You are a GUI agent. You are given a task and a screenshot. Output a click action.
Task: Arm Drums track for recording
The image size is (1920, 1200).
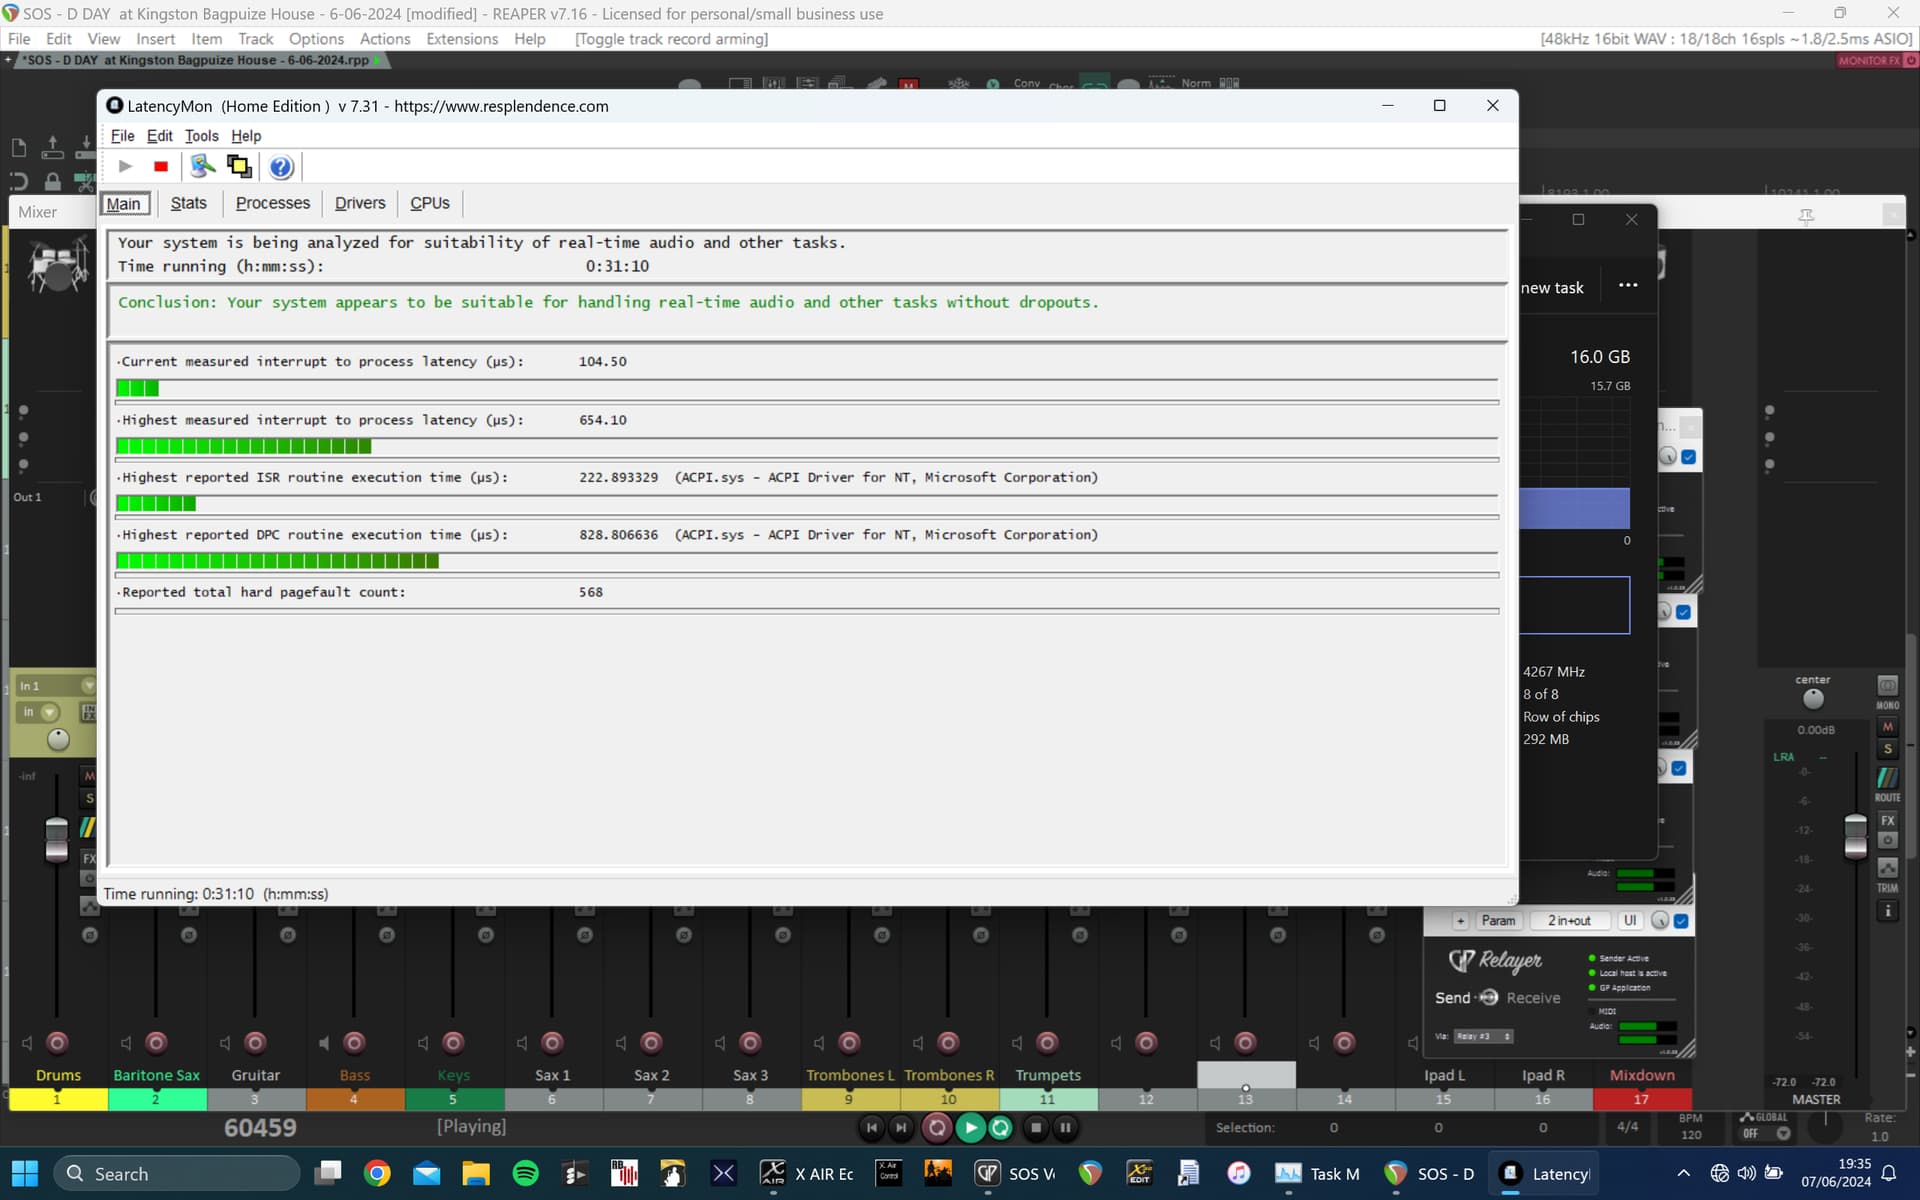pos(58,1043)
